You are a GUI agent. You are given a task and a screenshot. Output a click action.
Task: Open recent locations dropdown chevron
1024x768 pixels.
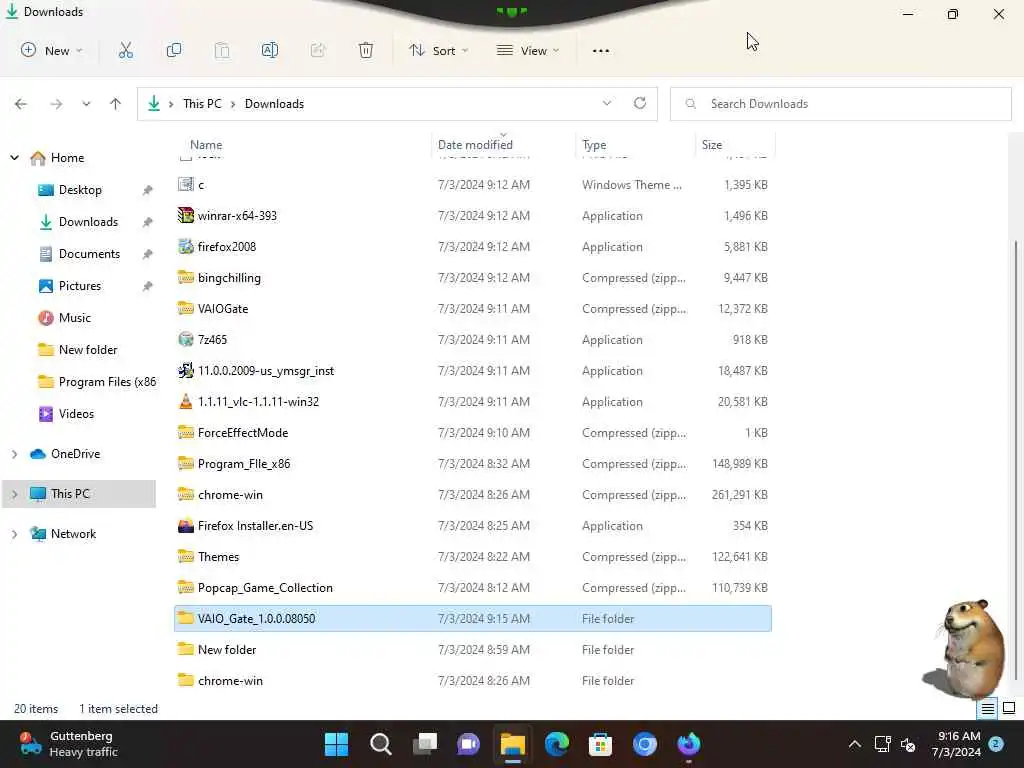(86, 104)
